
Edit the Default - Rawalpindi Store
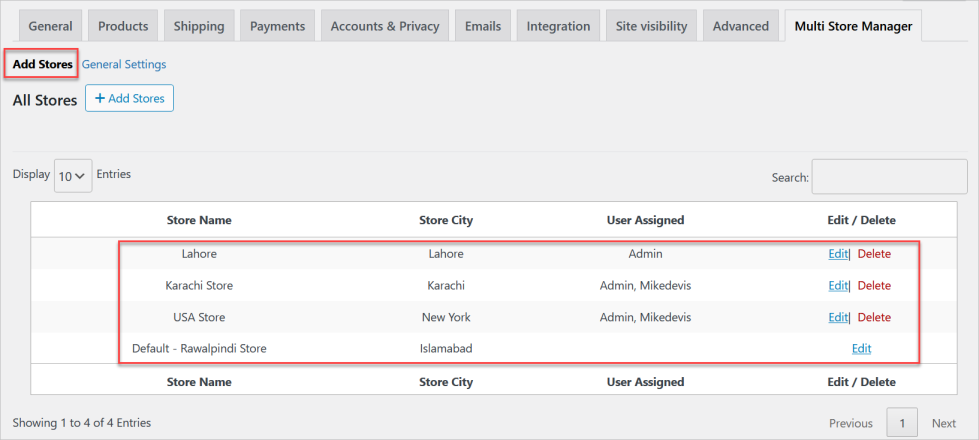click(x=861, y=349)
